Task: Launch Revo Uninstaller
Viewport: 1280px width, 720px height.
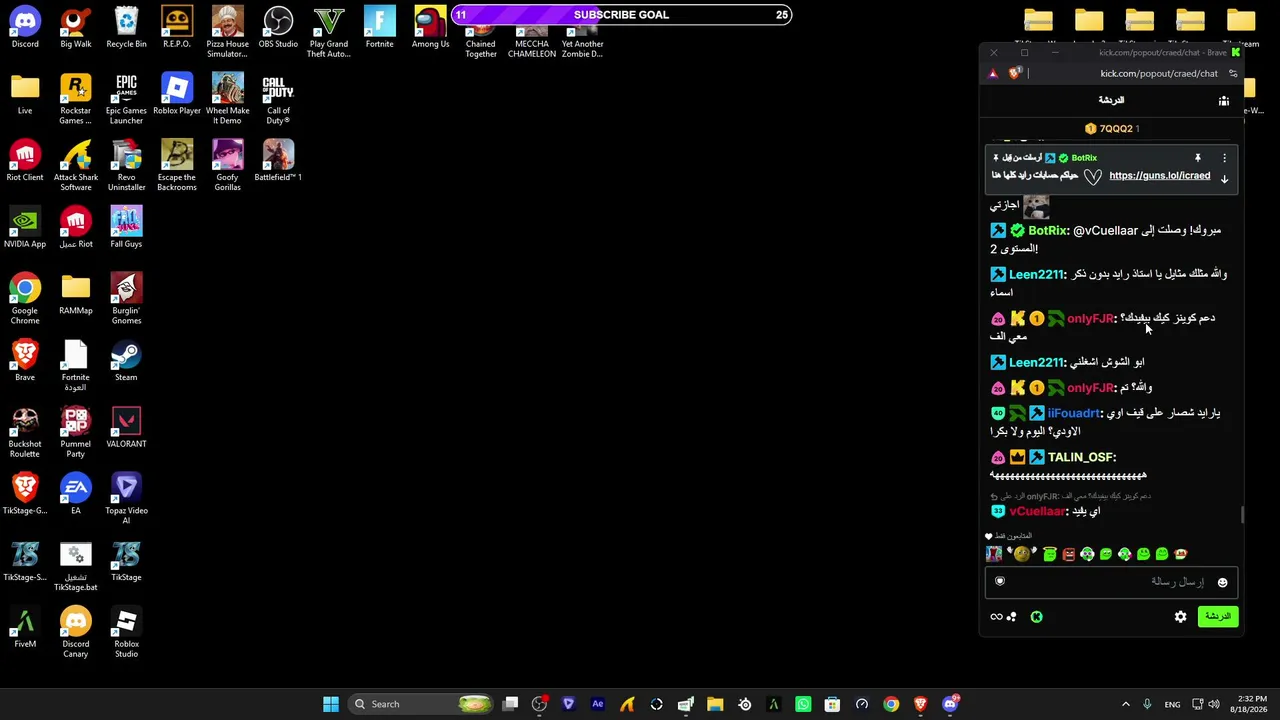Action: tap(126, 166)
